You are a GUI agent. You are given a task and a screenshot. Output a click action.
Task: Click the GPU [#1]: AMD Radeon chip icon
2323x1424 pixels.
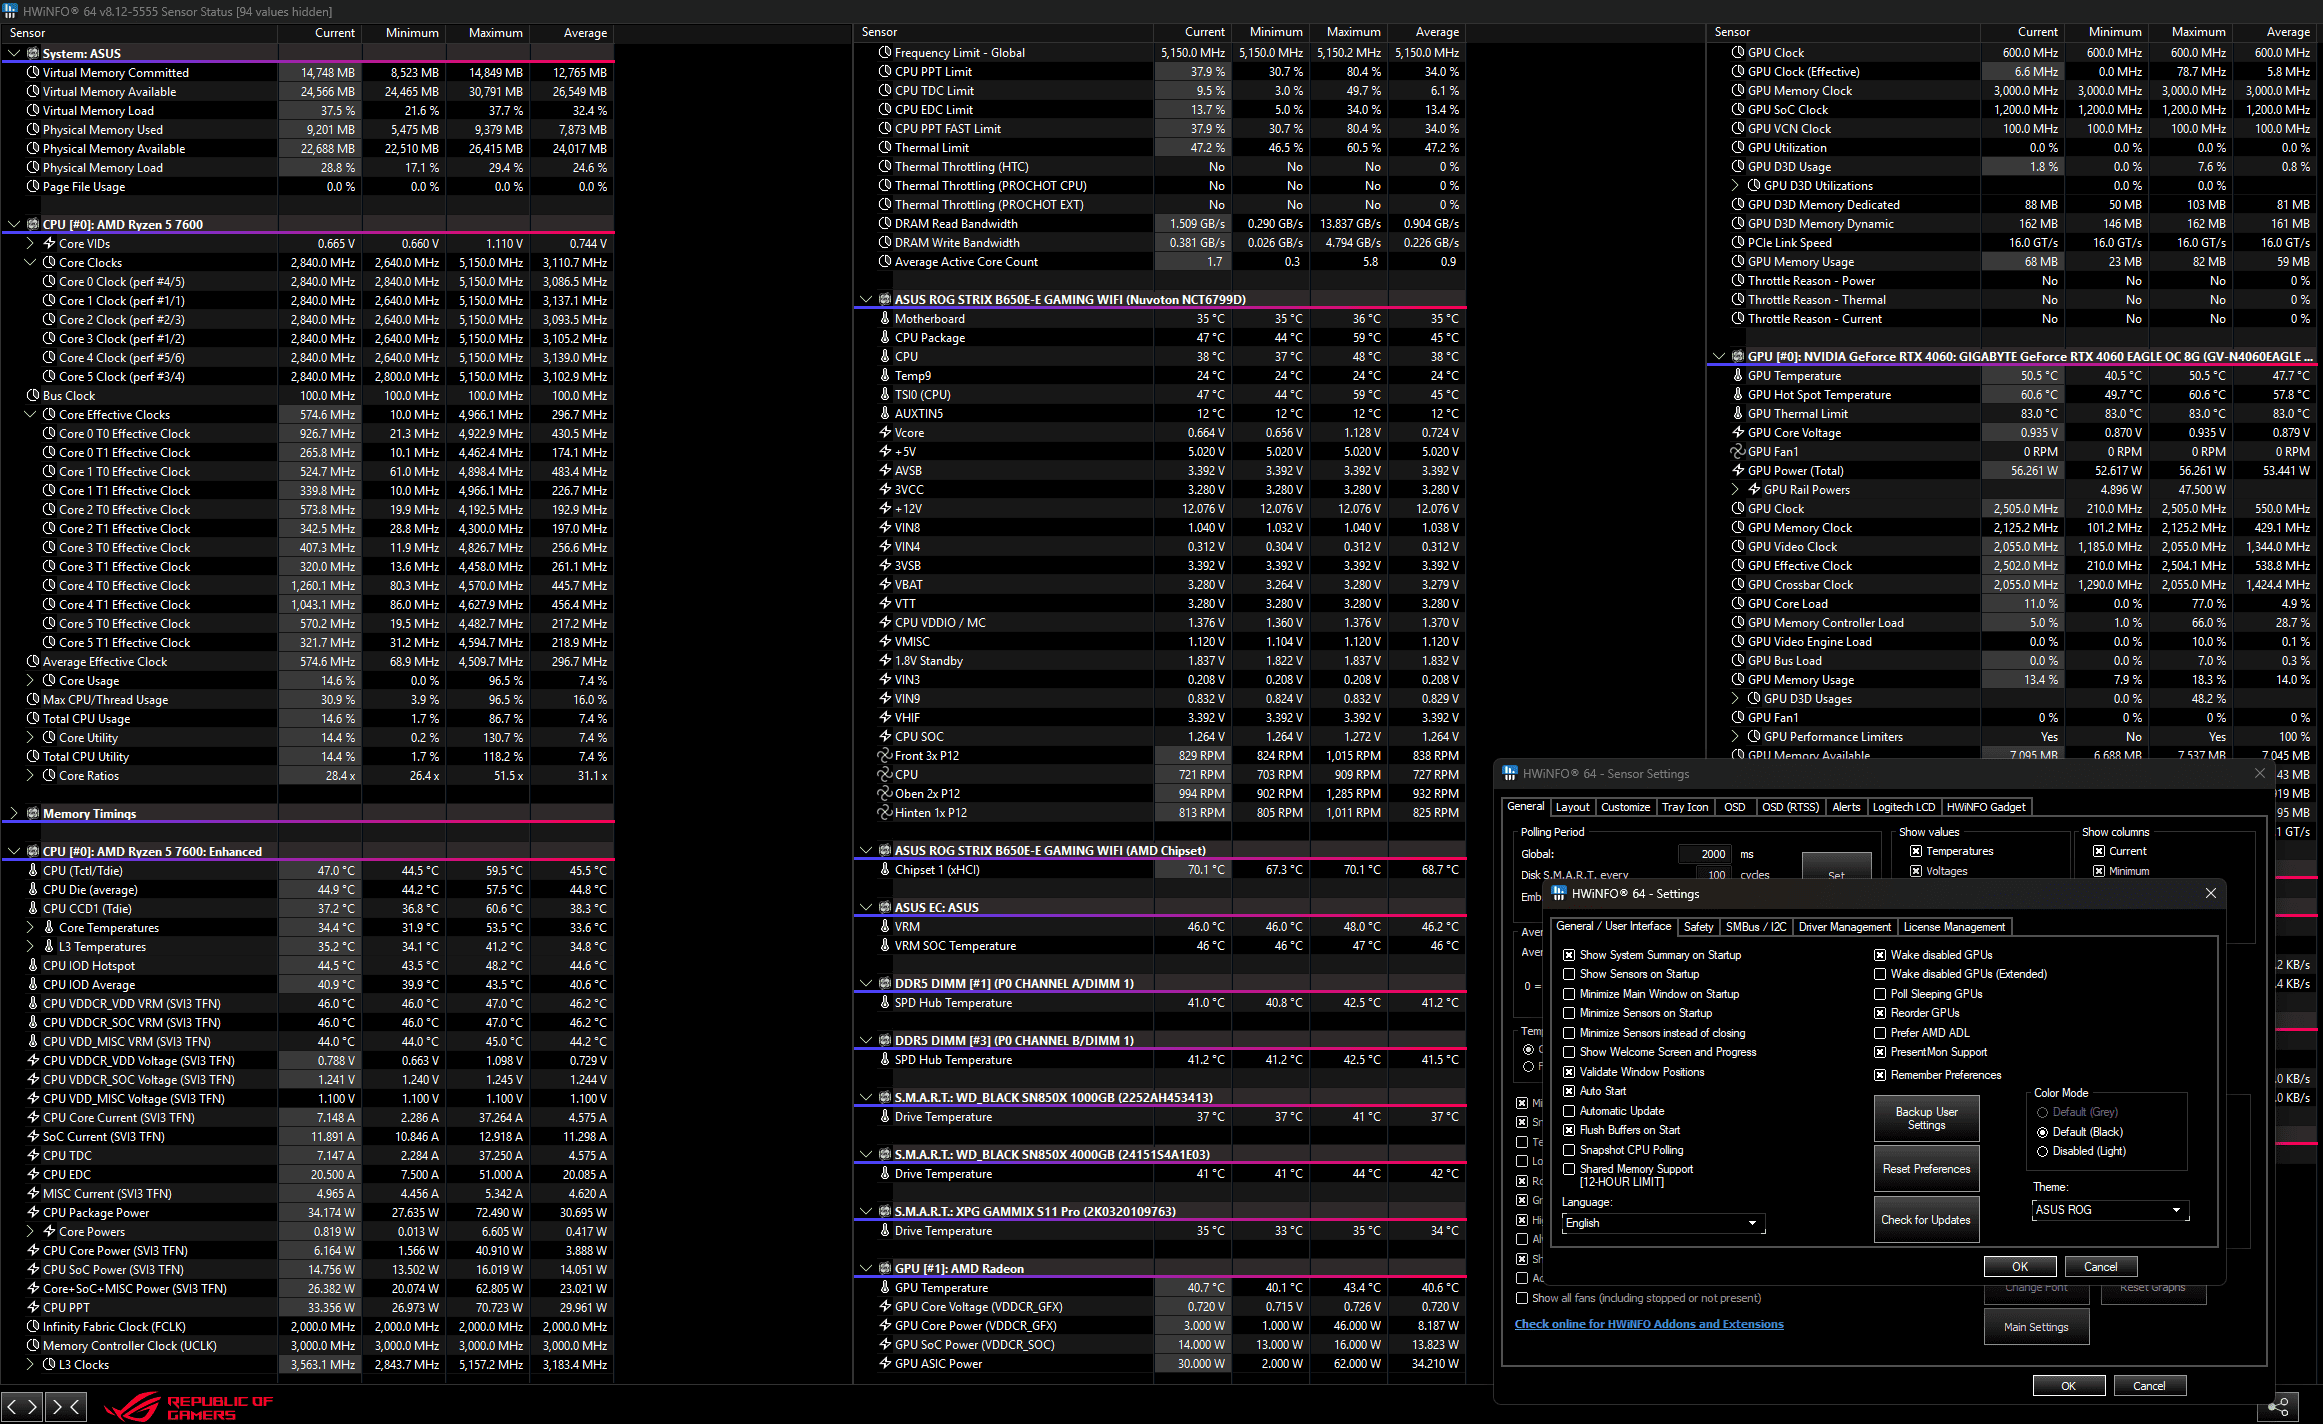pyautogui.click(x=885, y=1268)
